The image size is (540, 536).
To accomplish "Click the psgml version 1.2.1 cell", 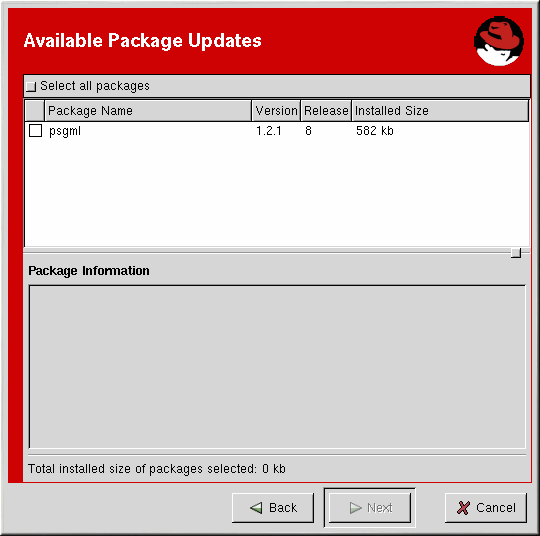I will [x=269, y=131].
